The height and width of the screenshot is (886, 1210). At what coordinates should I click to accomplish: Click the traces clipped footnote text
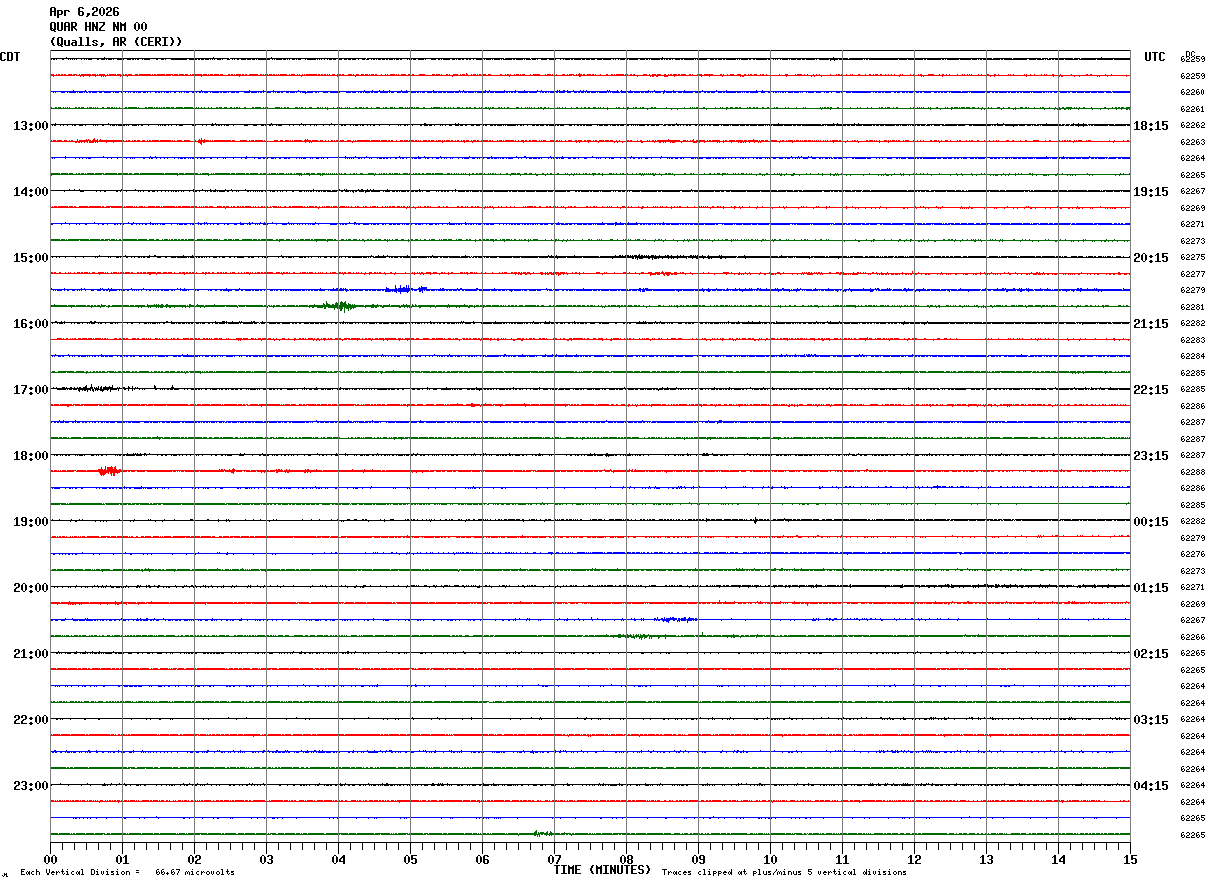(784, 872)
